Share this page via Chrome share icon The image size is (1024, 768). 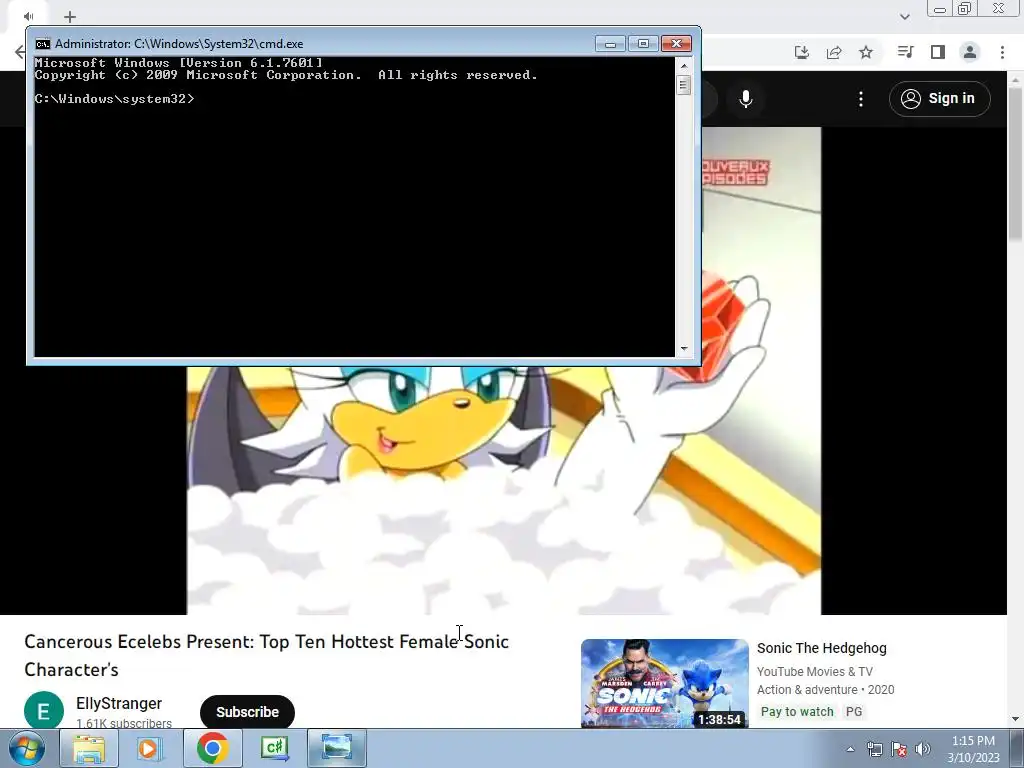coord(834,52)
